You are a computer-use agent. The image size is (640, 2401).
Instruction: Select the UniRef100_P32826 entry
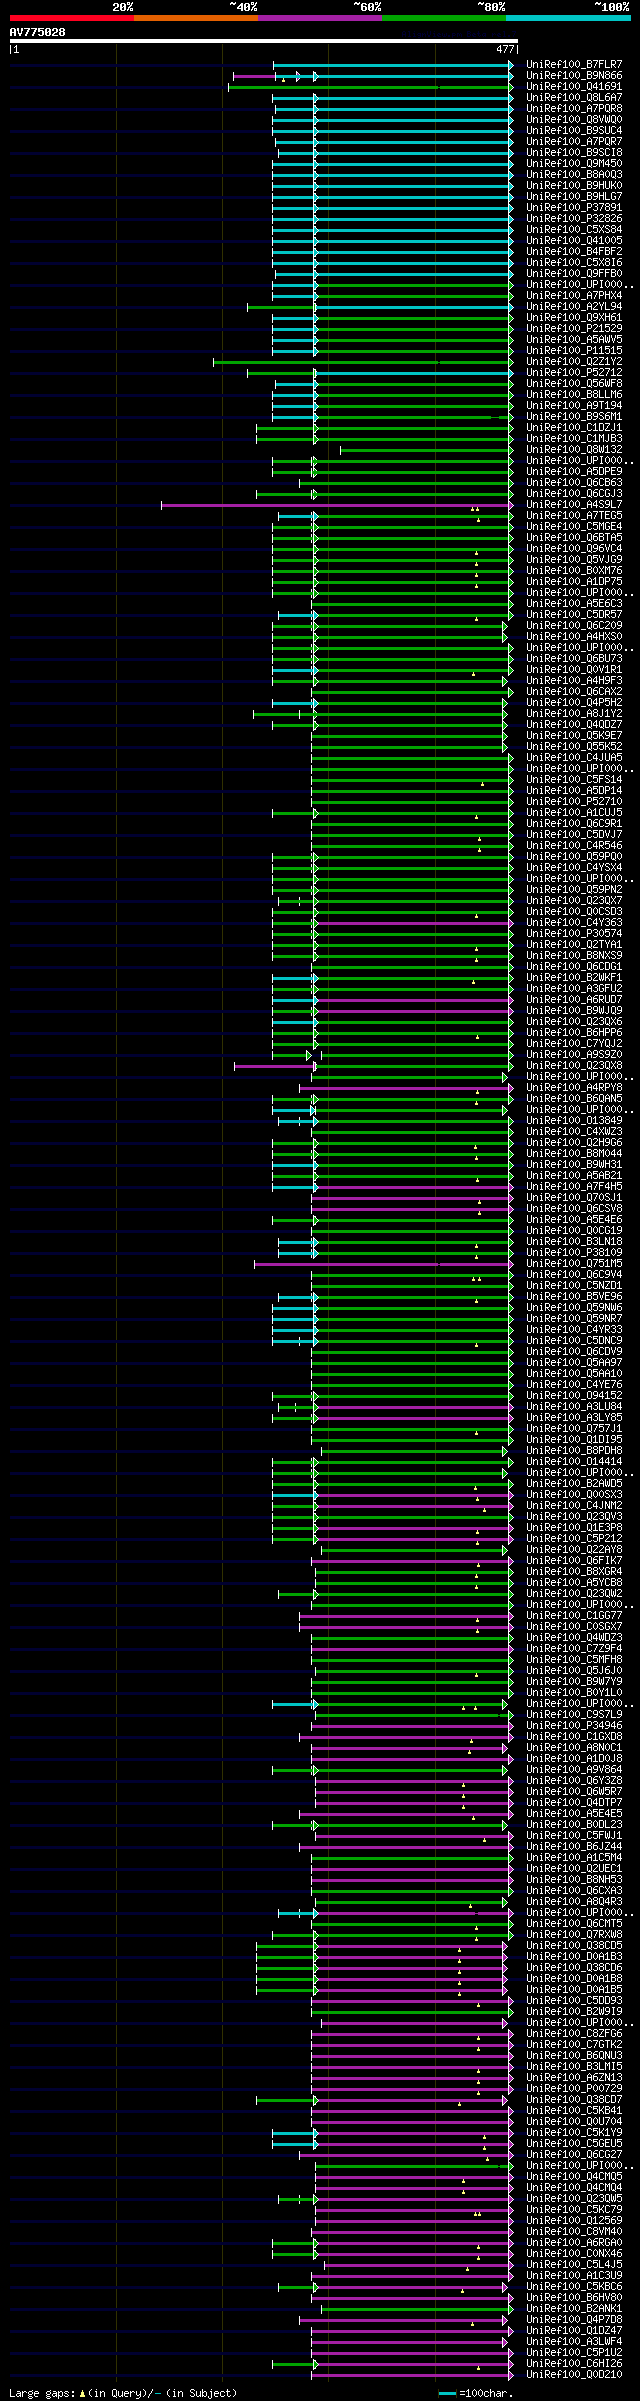[574, 218]
